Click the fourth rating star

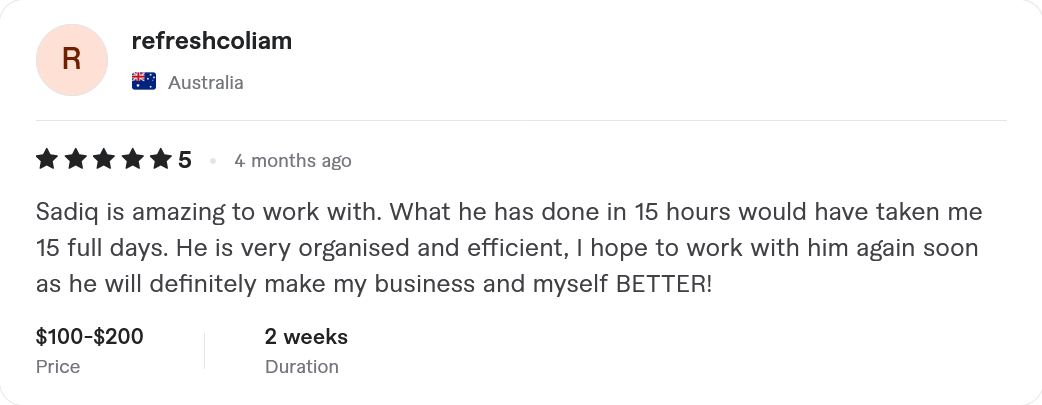pos(132,160)
